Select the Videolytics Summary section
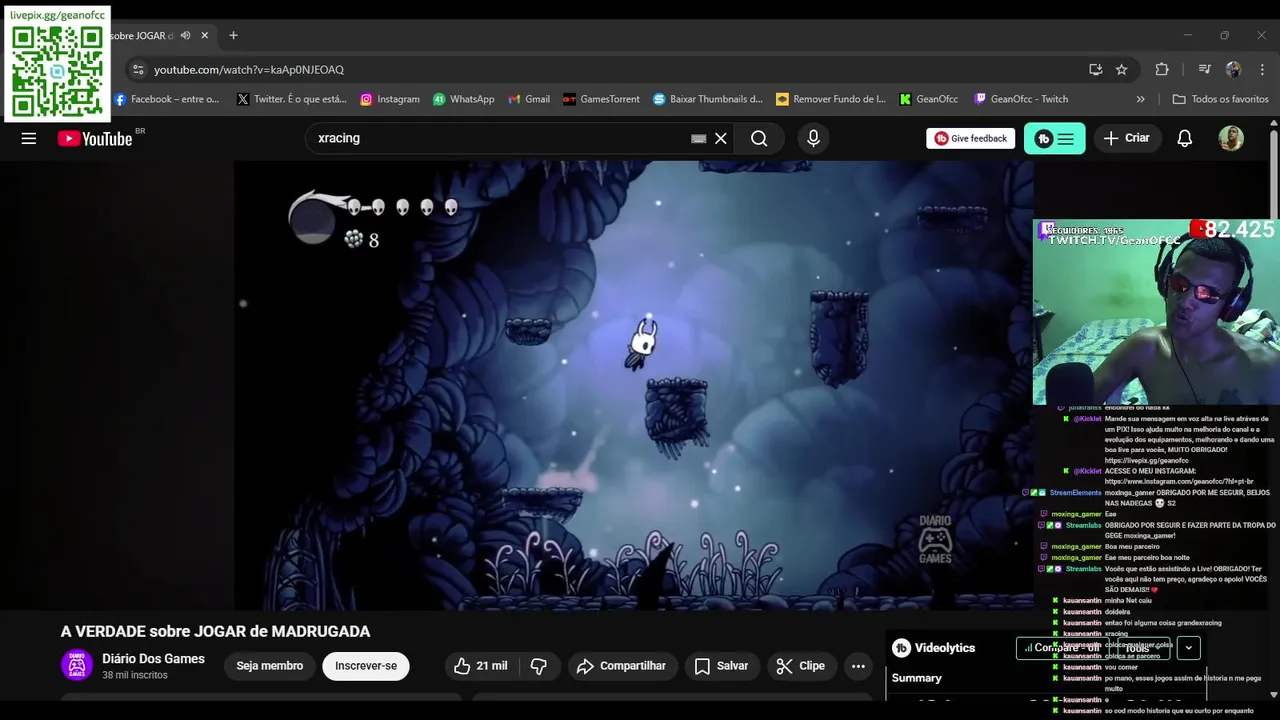 [917, 678]
